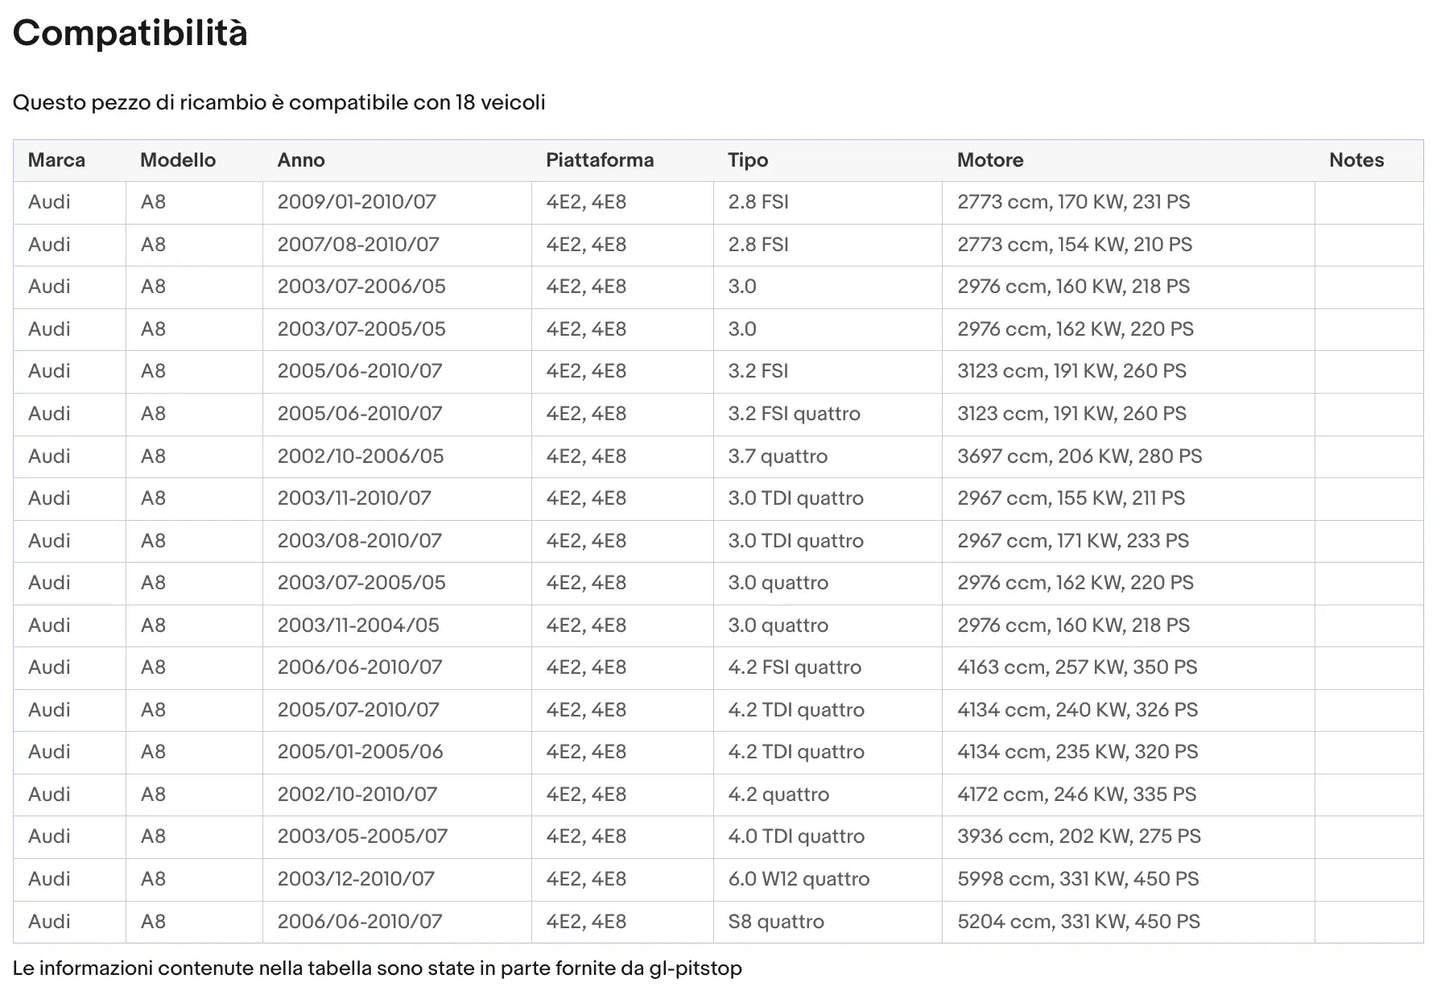
Task: Click the Marca column header
Action: pyautogui.click(x=57, y=160)
